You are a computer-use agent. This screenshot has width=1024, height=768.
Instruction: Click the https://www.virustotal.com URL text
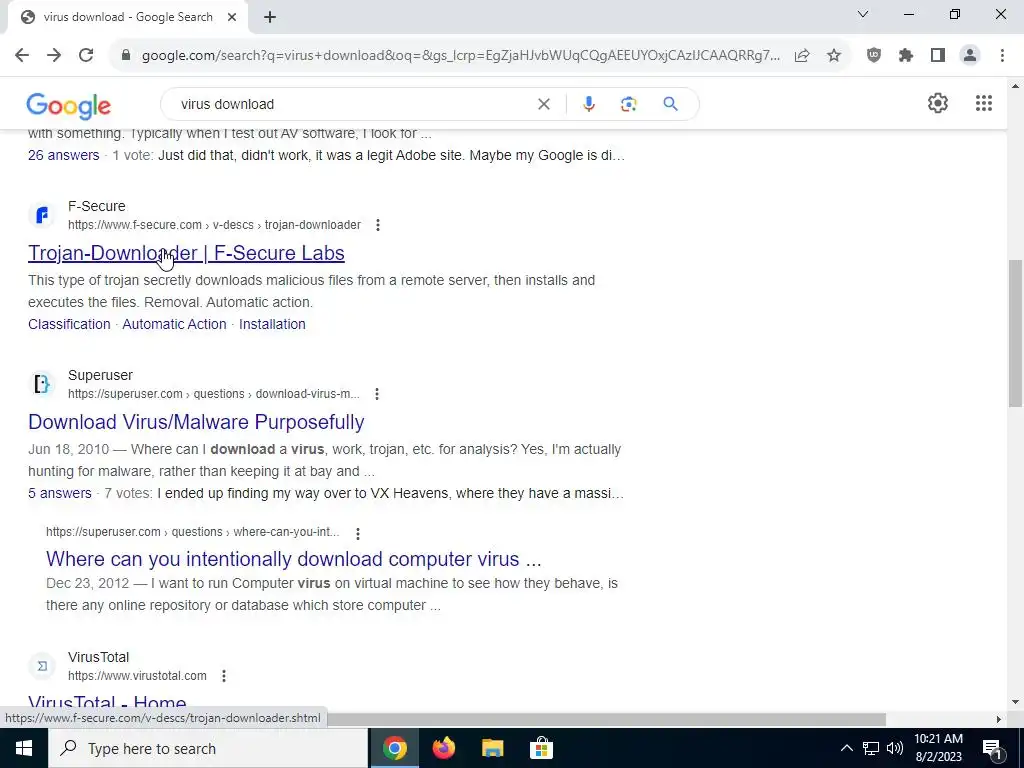click(x=137, y=676)
